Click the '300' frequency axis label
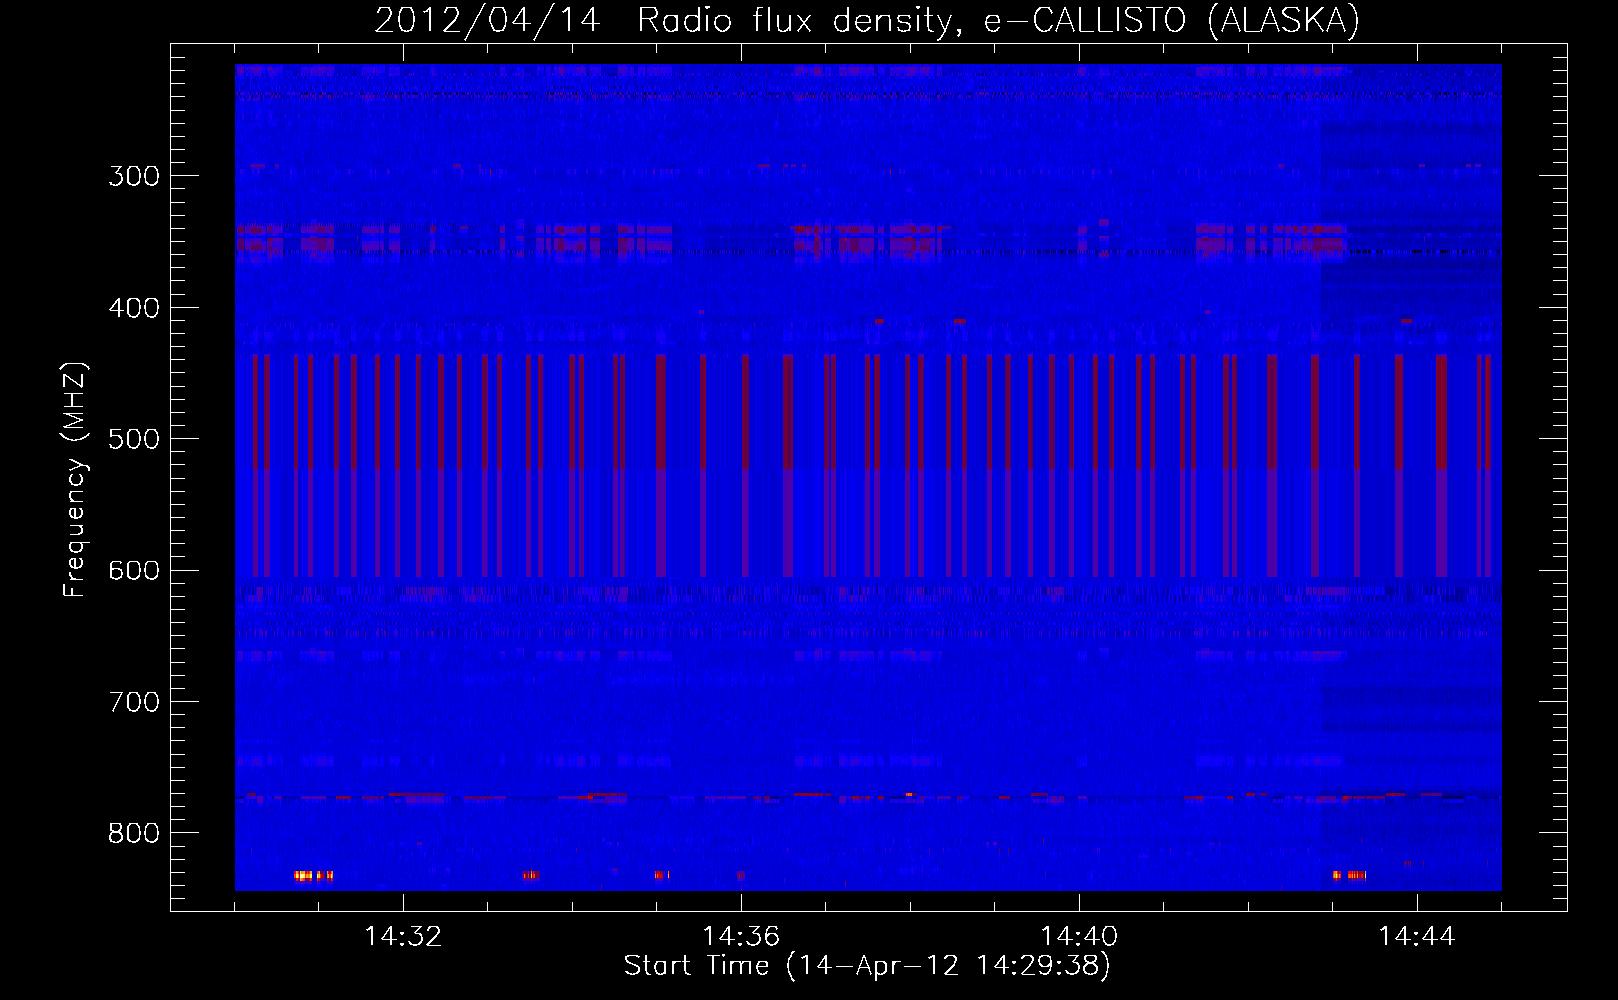Viewport: 1618px width, 1000px height. (x=134, y=176)
